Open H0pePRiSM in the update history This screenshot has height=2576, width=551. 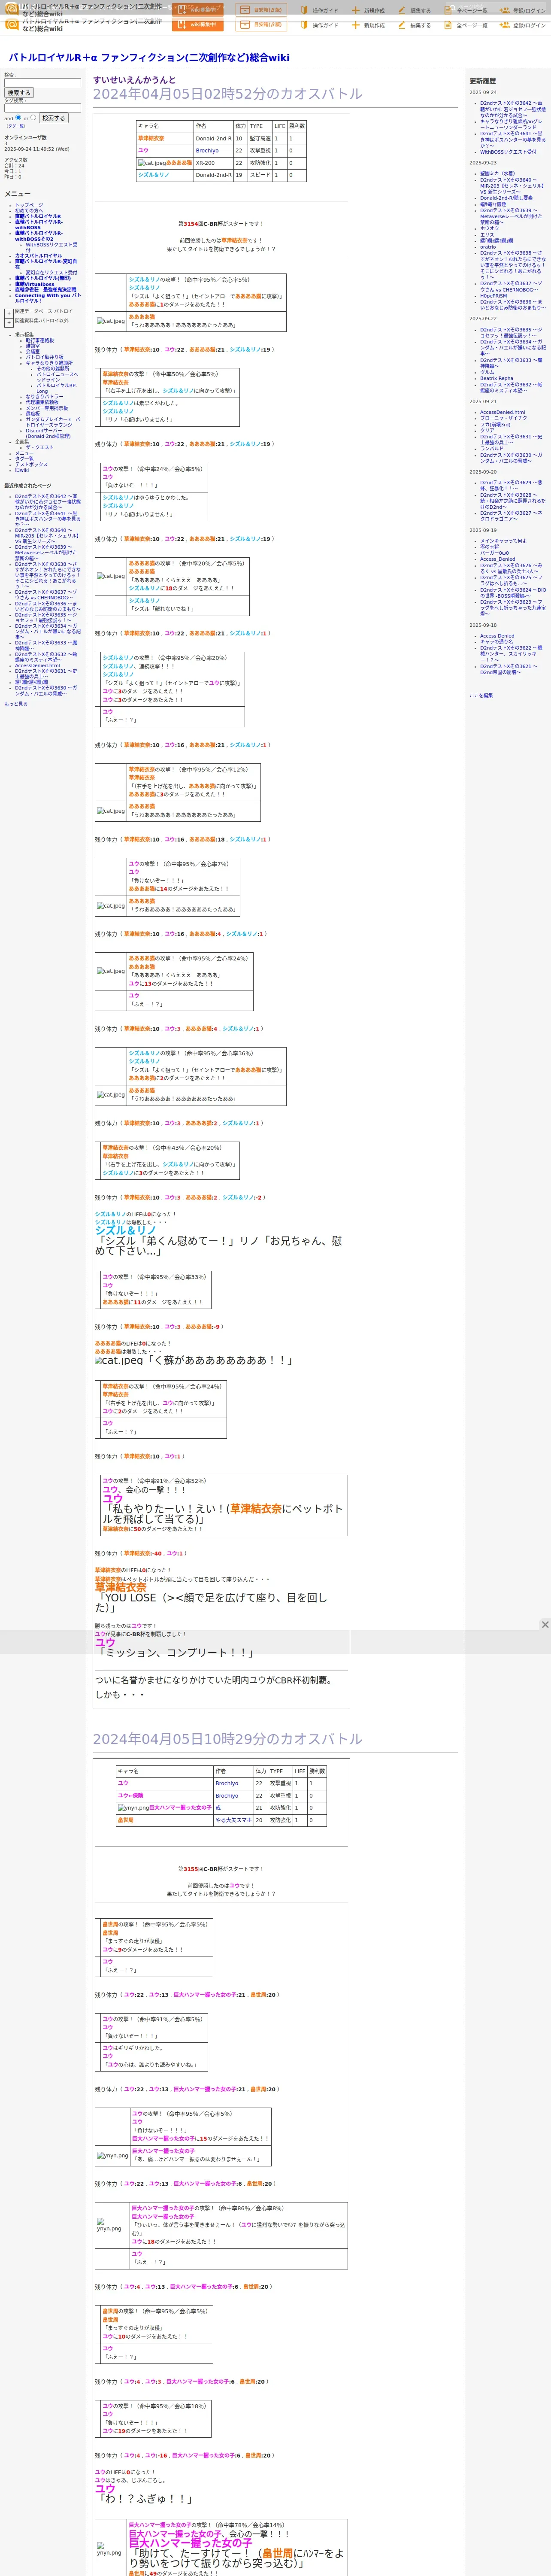click(493, 296)
